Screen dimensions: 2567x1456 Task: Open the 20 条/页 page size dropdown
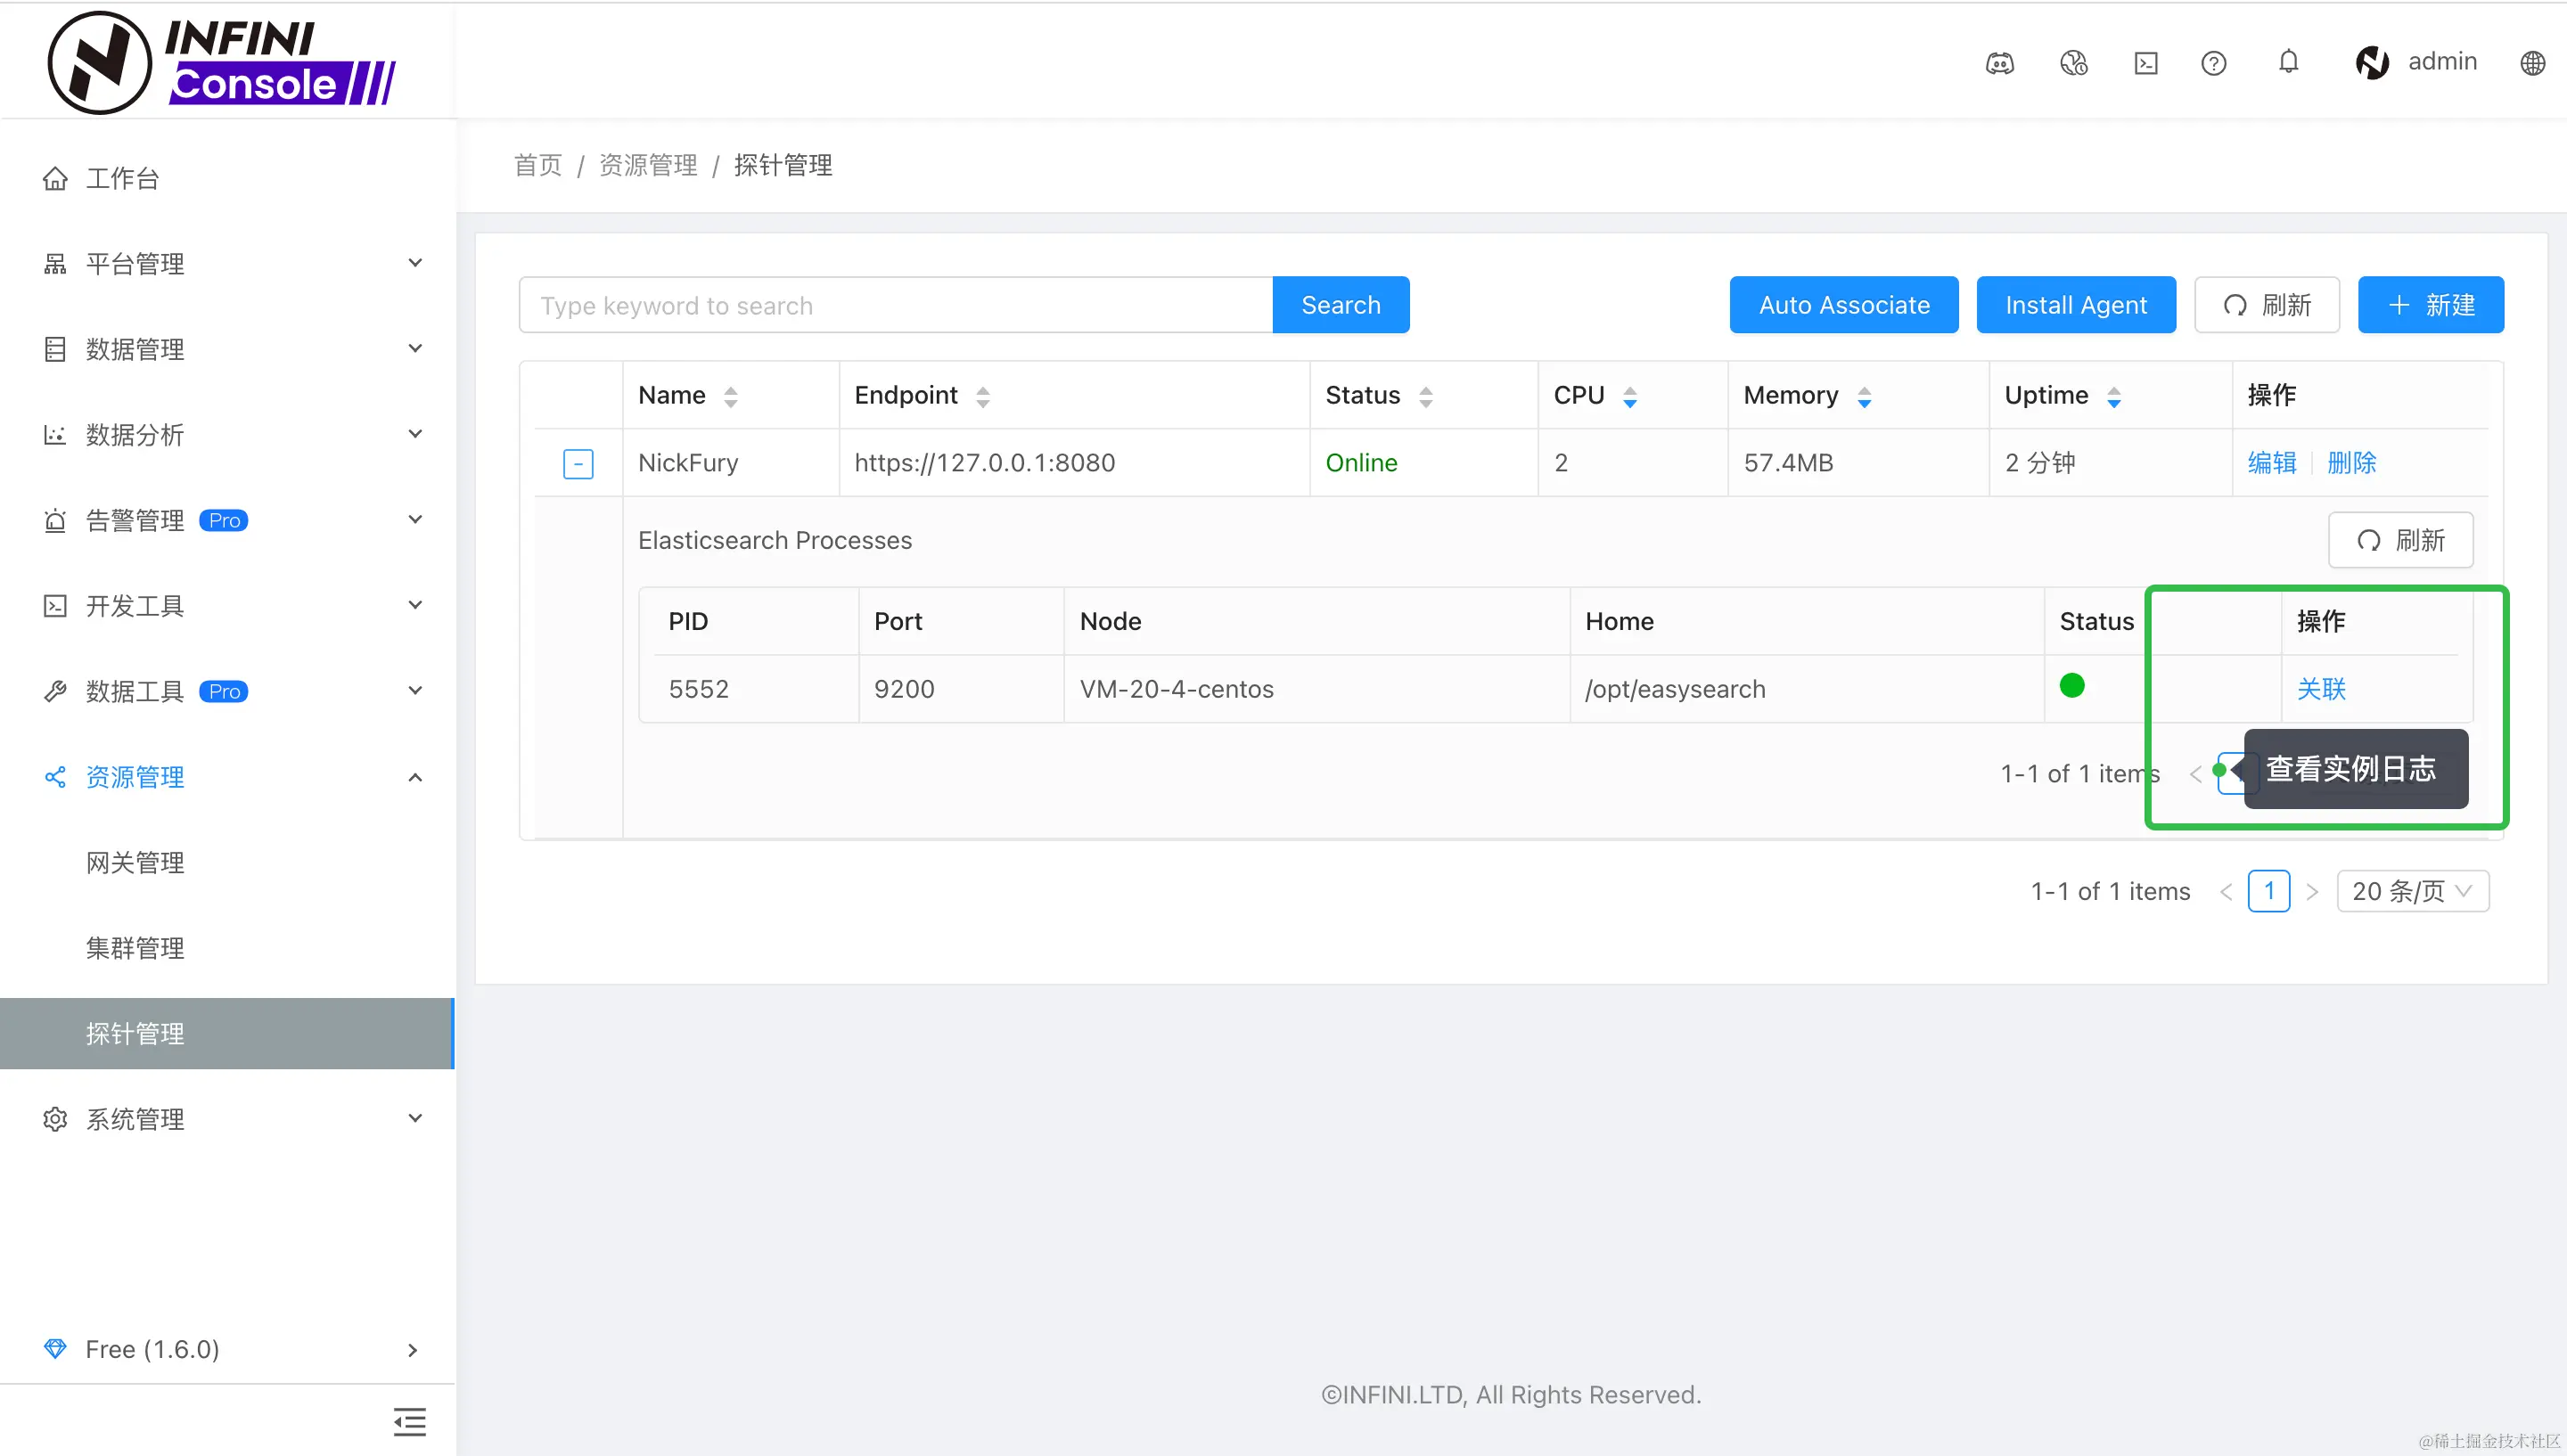(2412, 891)
